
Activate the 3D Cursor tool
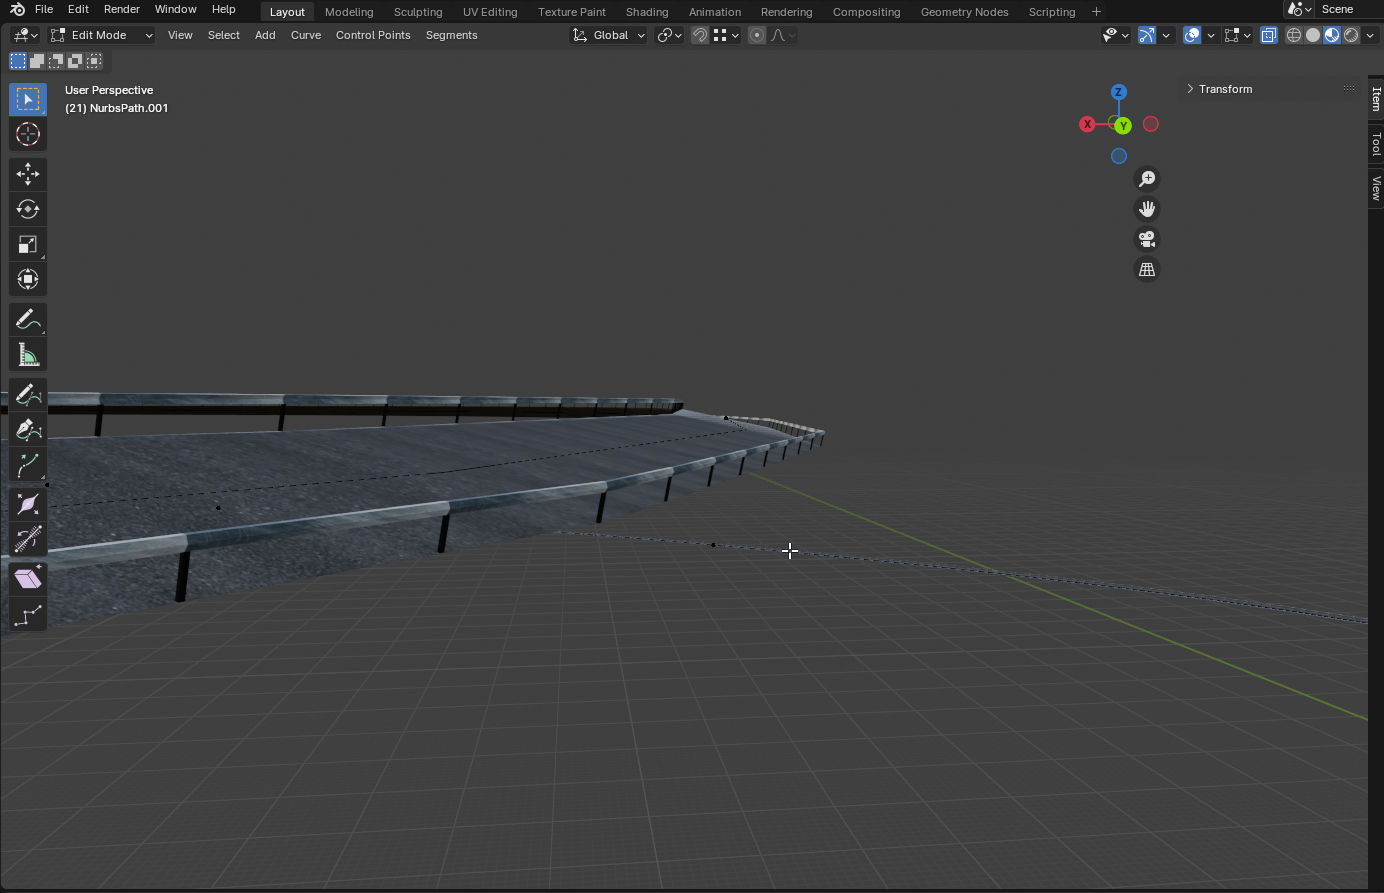pos(28,134)
